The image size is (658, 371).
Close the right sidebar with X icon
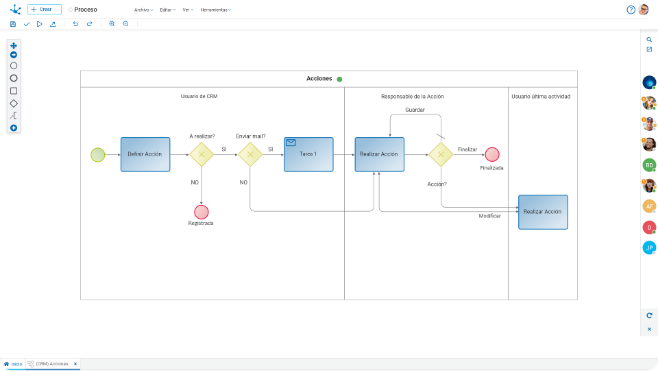(x=649, y=329)
